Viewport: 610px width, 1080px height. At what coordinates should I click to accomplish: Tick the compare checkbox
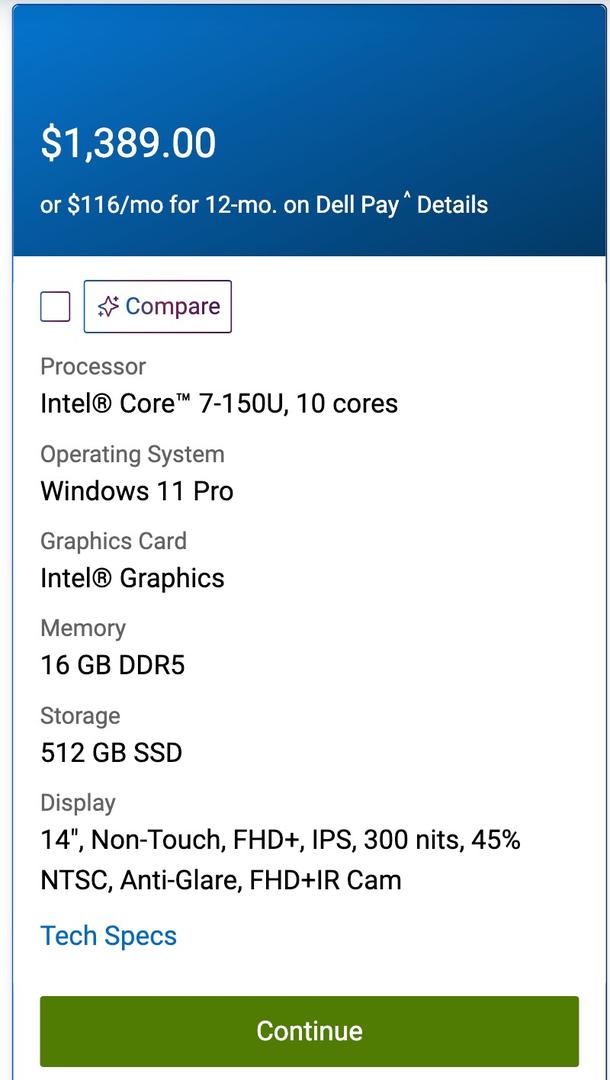click(55, 306)
